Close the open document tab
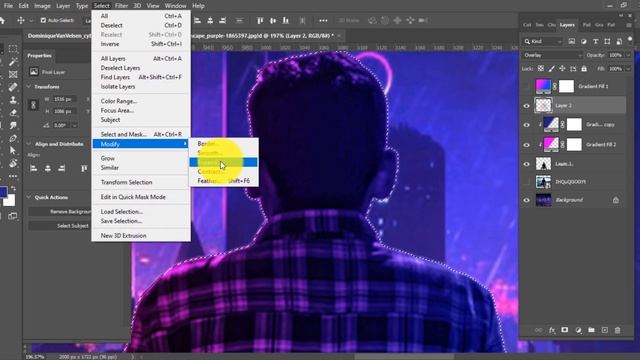Viewport: 640px width, 360px height. tap(339, 36)
